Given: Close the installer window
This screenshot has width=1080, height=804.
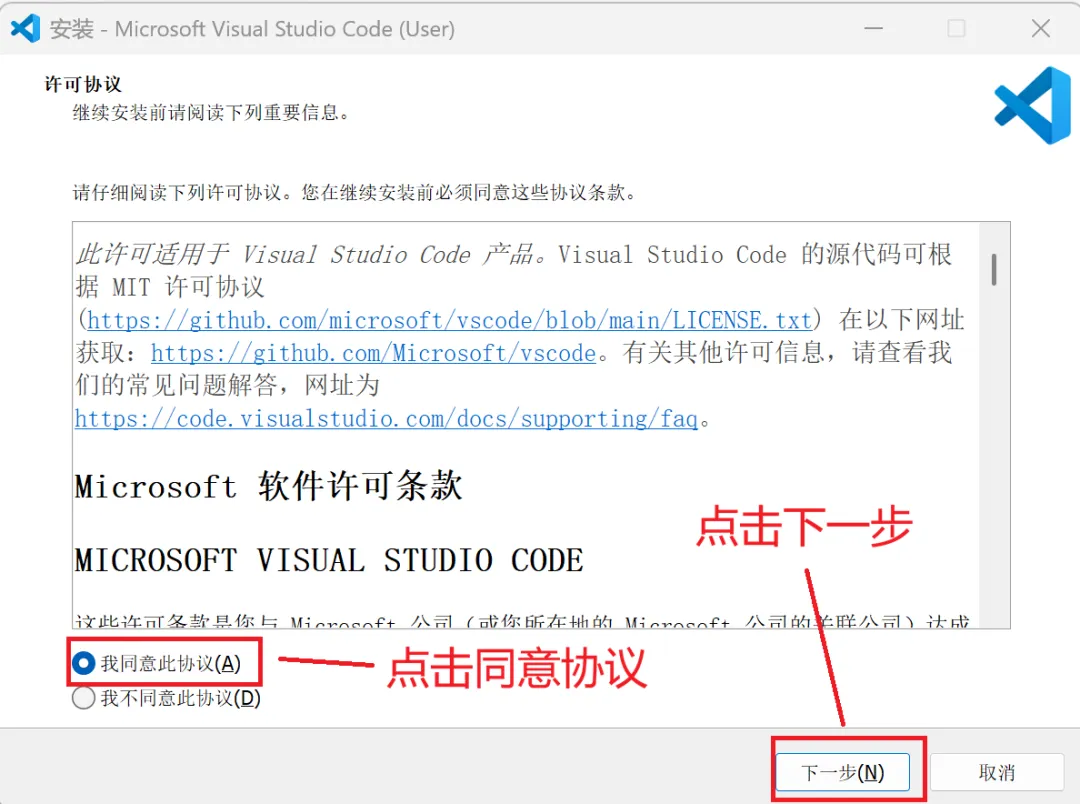Looking at the screenshot, I should coord(1041,28).
